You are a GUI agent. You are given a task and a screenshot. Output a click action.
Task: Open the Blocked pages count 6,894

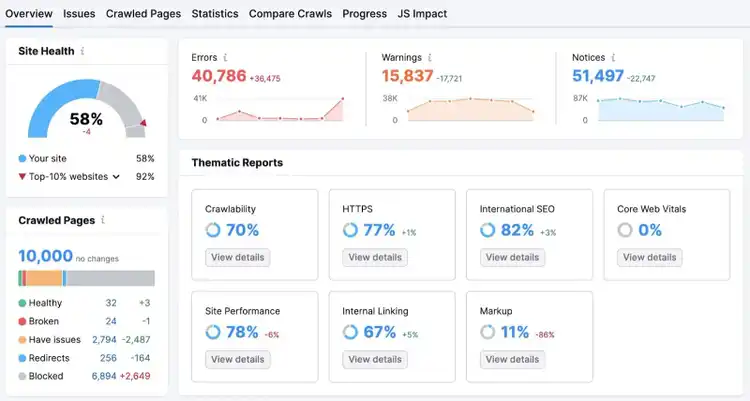tap(104, 376)
